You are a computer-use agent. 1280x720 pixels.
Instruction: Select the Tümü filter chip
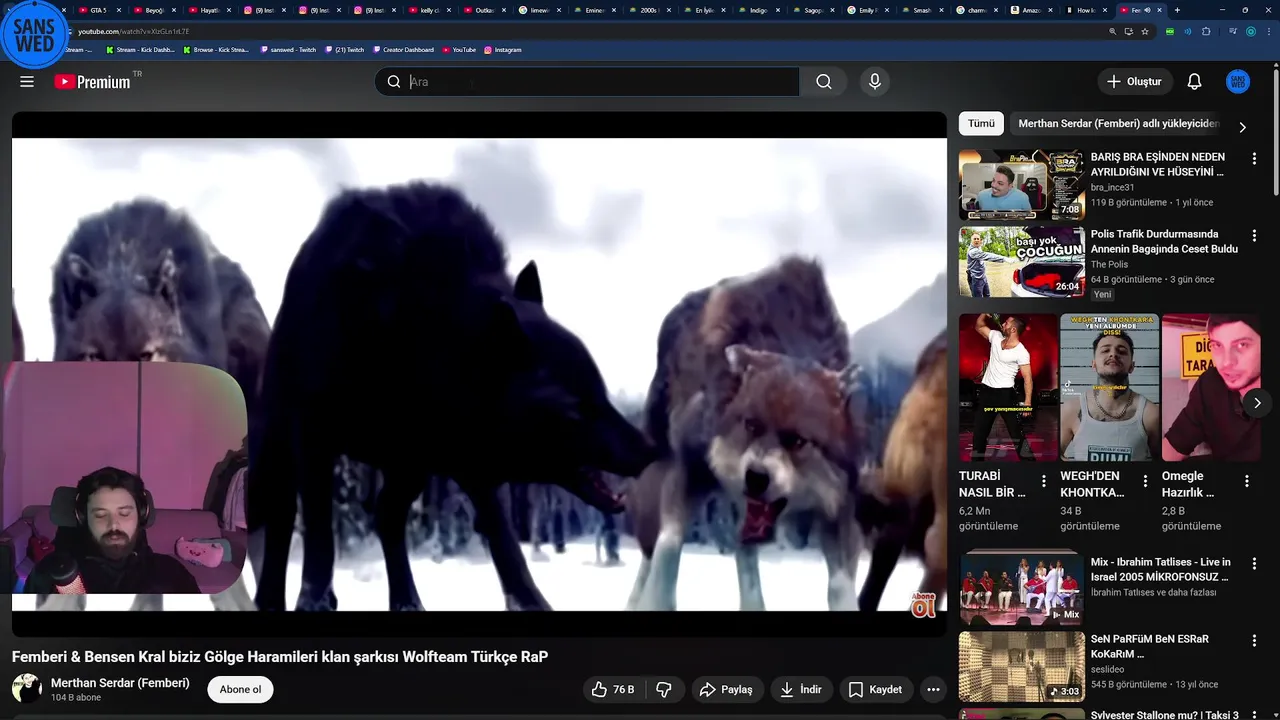(x=981, y=123)
